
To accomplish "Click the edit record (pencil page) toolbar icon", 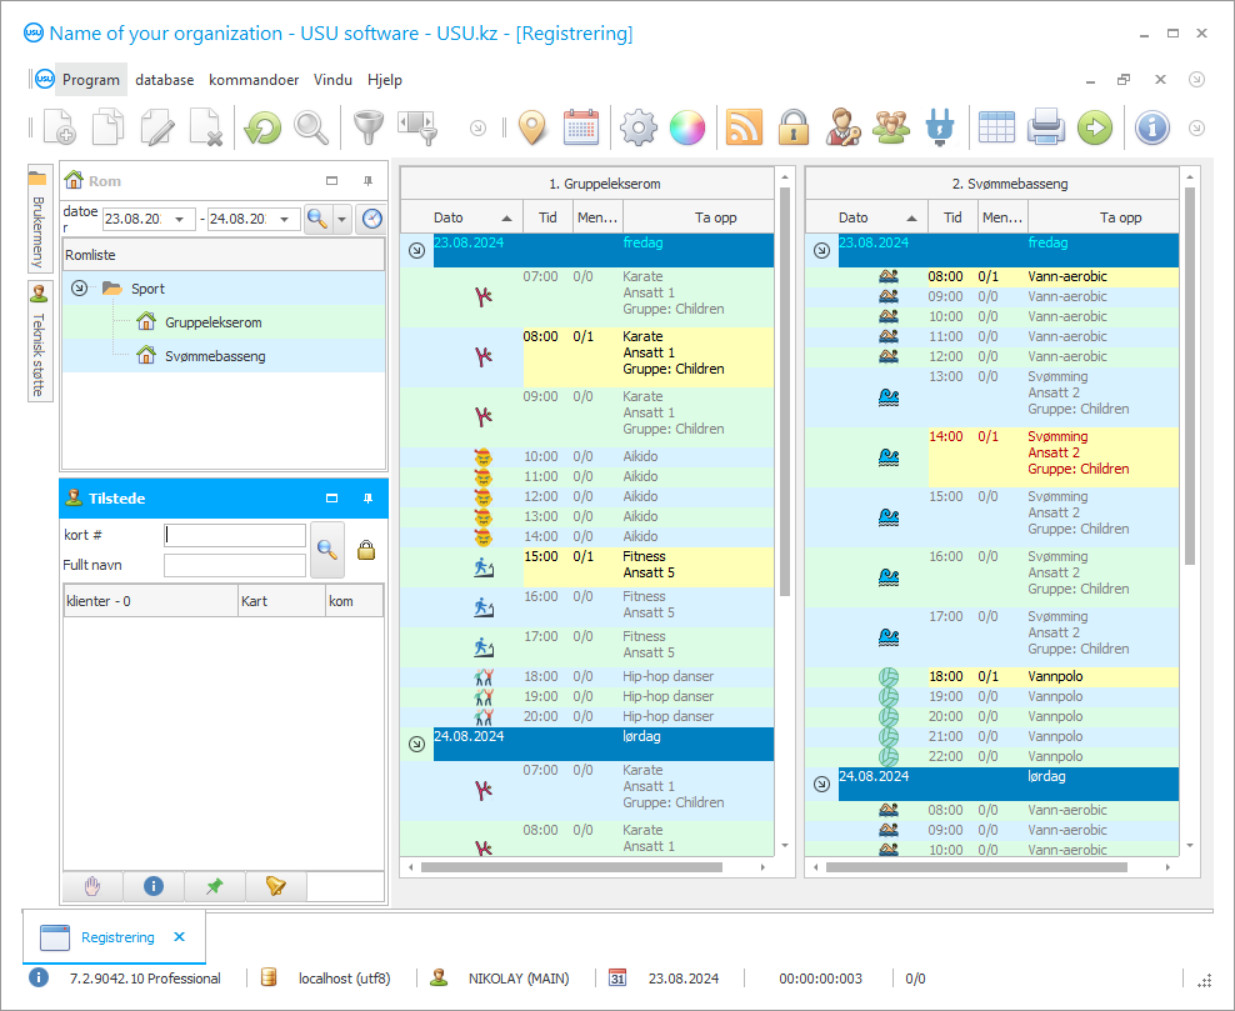I will click(157, 128).
